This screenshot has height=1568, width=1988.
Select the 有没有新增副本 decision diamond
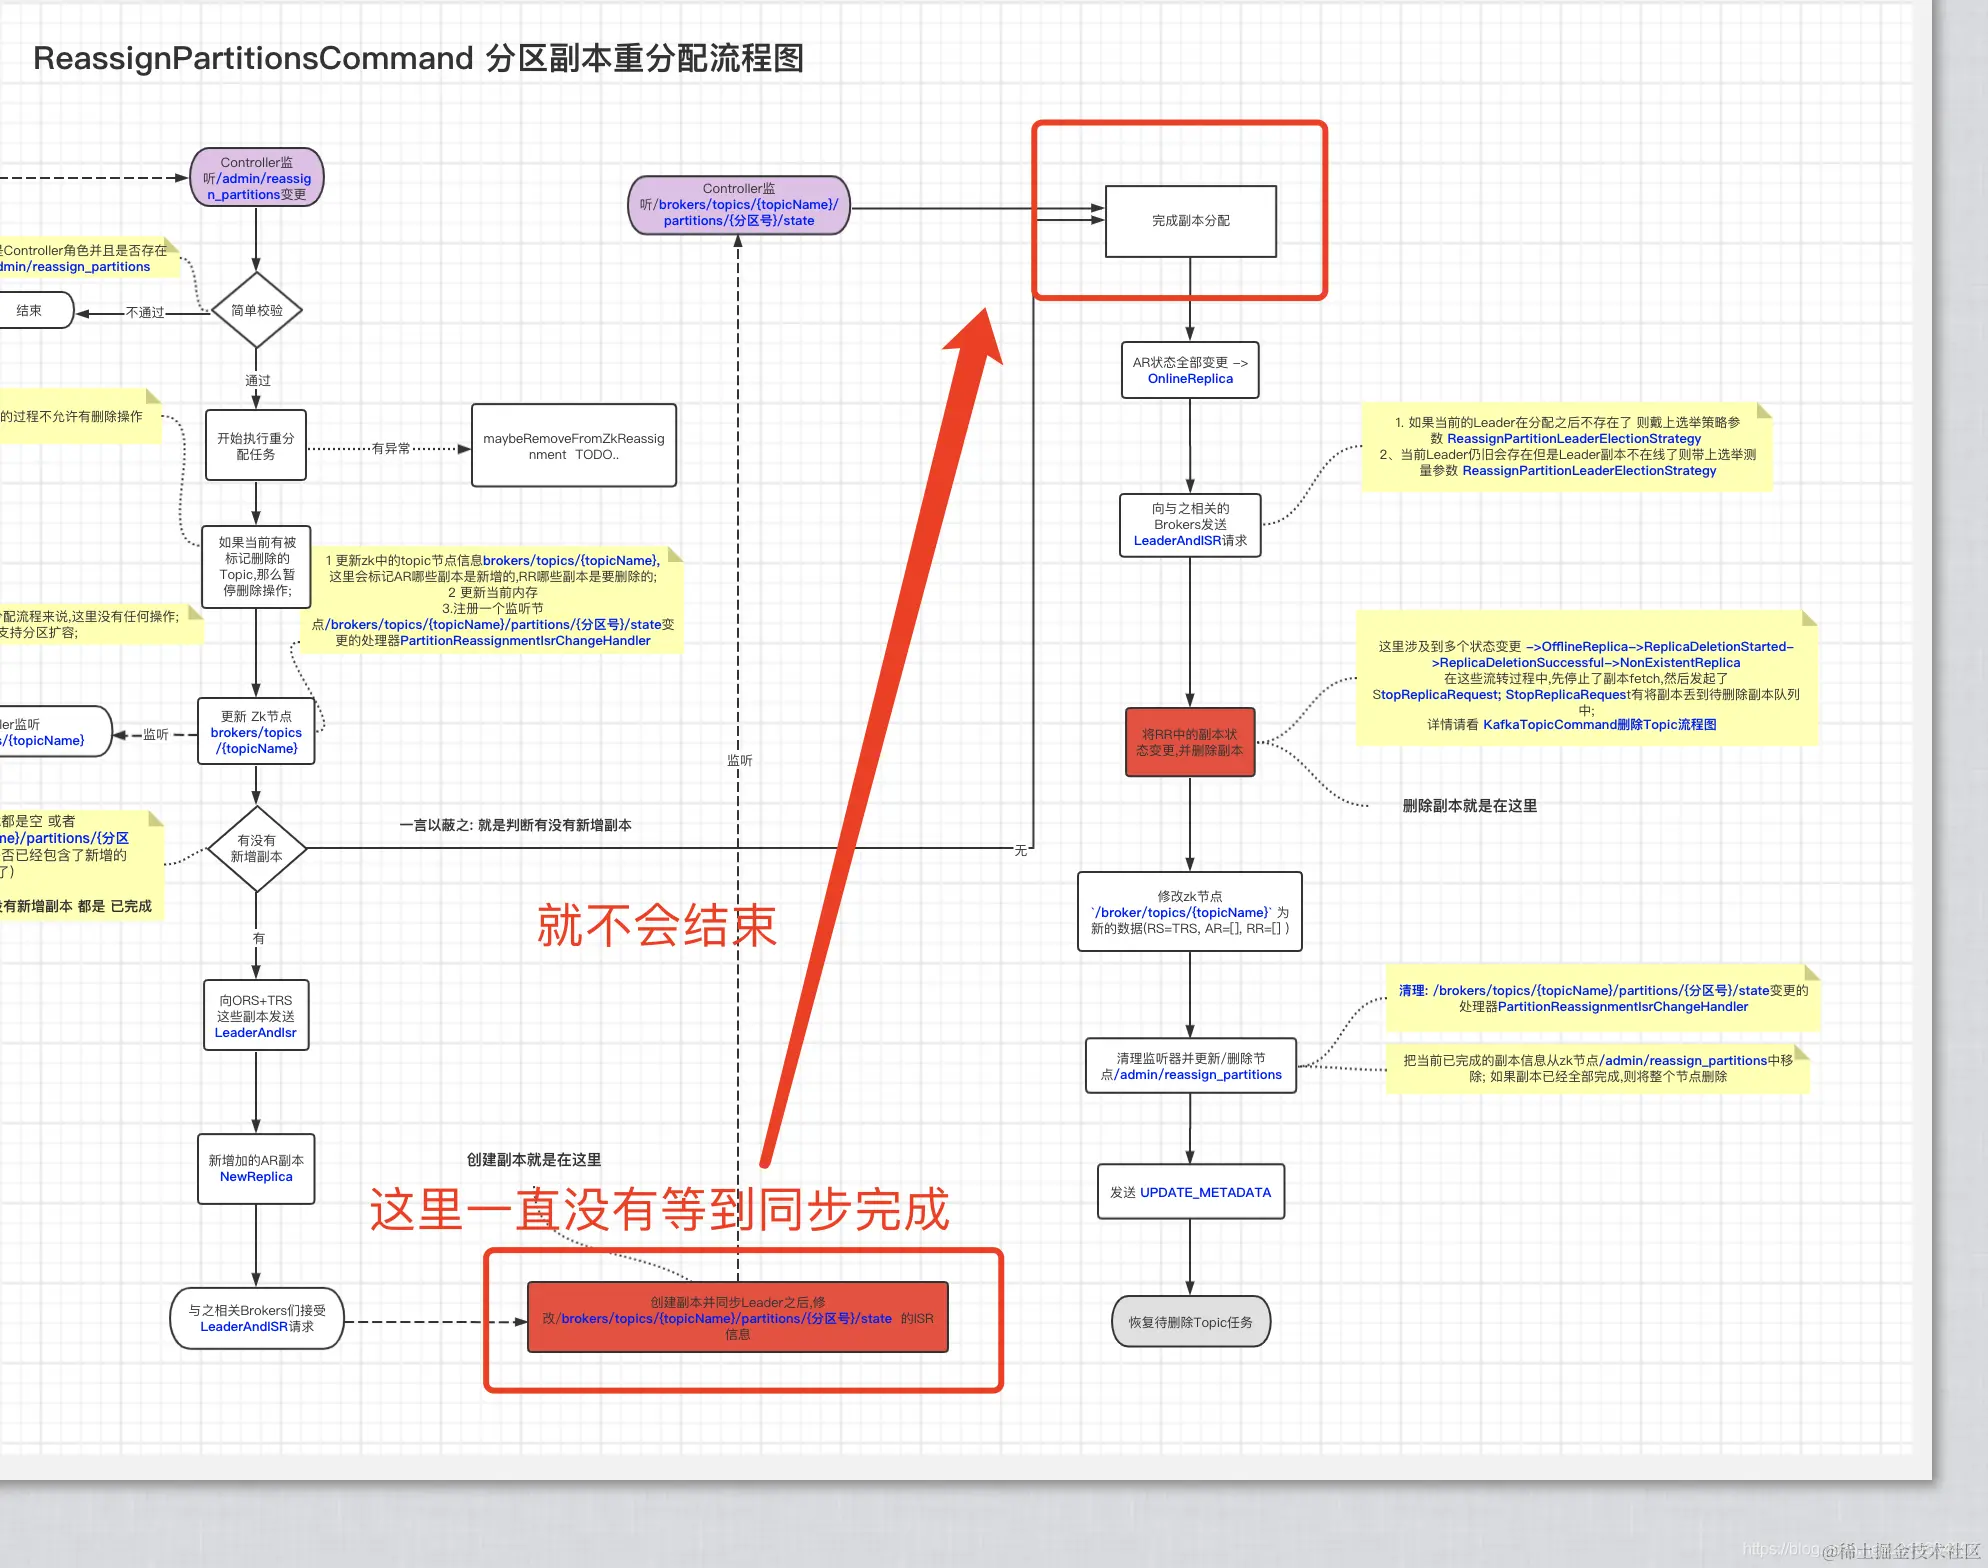256,849
